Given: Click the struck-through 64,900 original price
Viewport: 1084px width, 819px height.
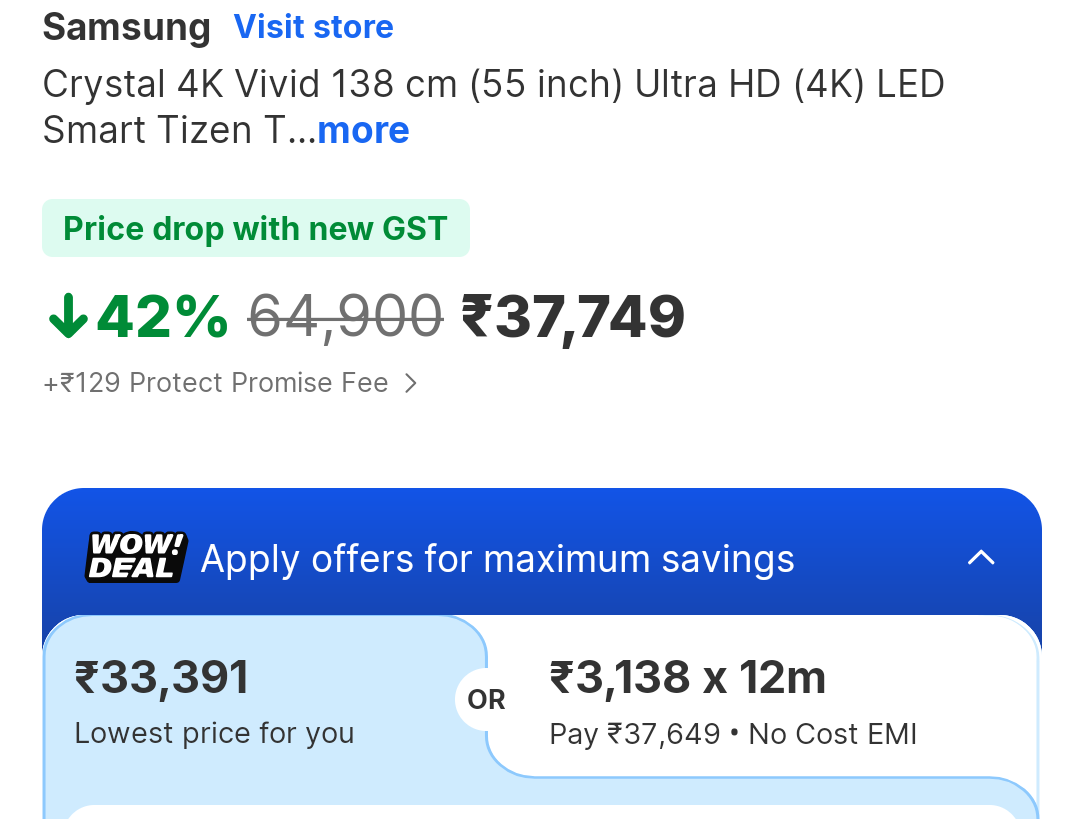Looking at the screenshot, I should click(345, 317).
